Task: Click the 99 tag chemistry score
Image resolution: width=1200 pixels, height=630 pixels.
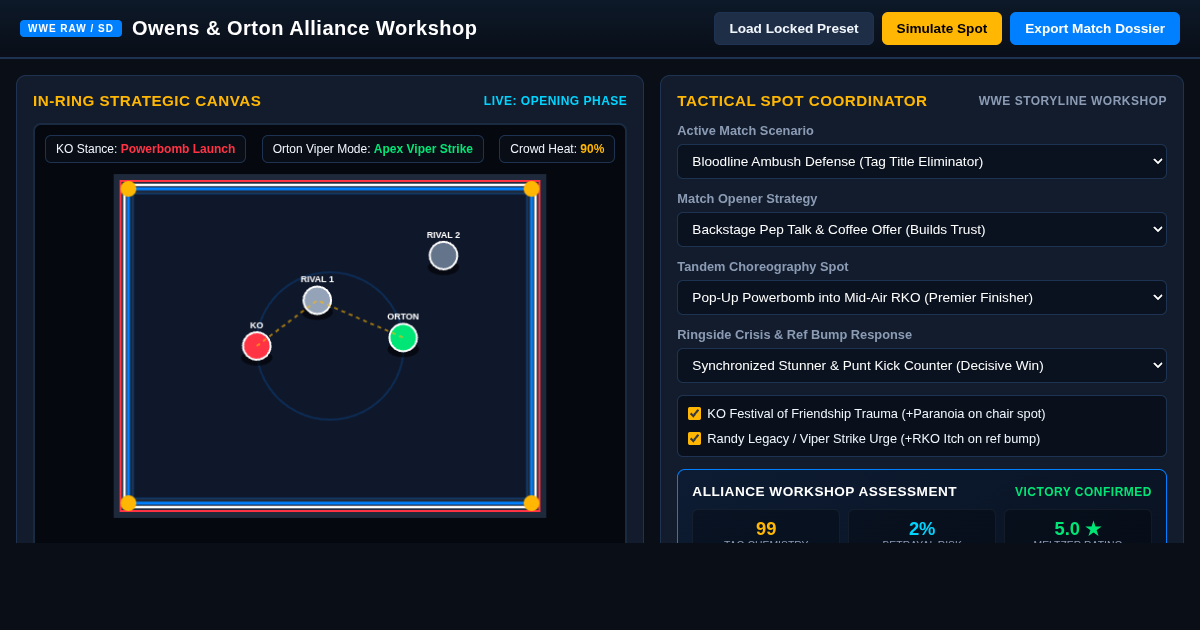Action: [766, 529]
